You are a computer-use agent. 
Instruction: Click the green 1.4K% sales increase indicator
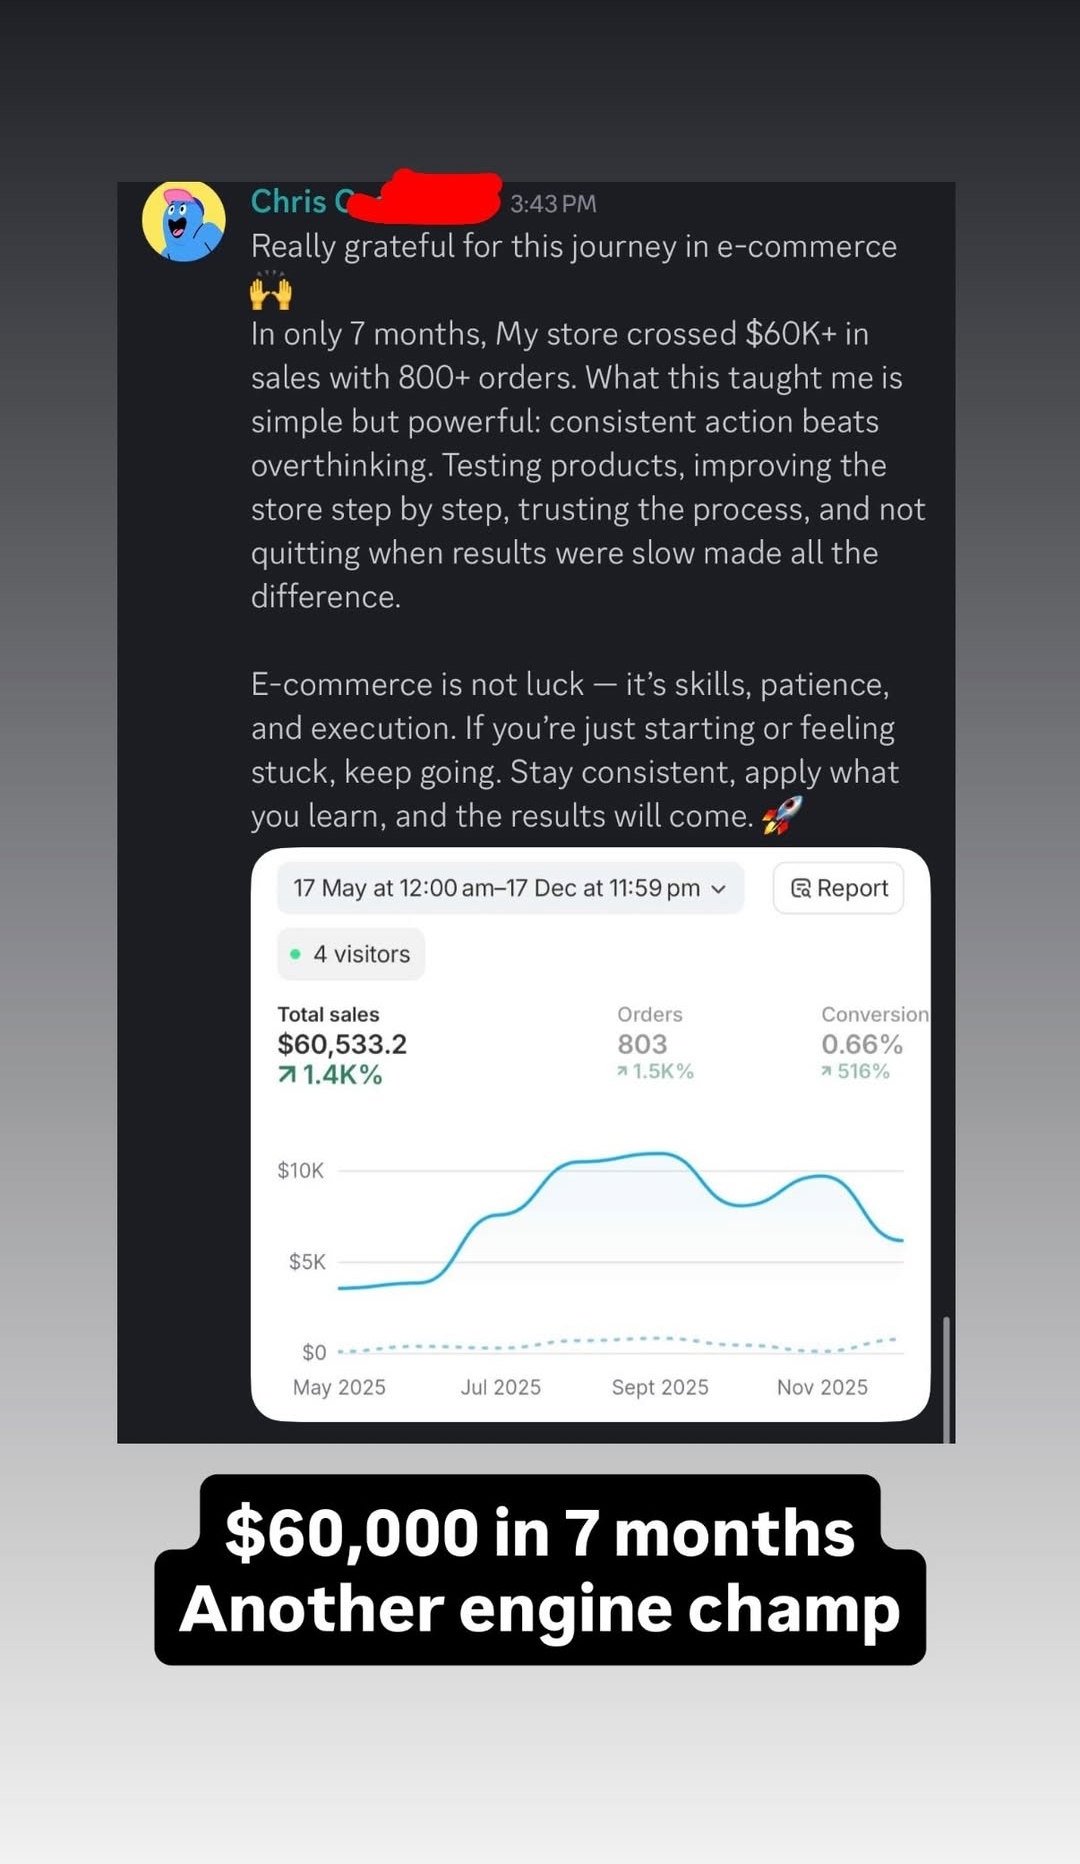pyautogui.click(x=330, y=1075)
